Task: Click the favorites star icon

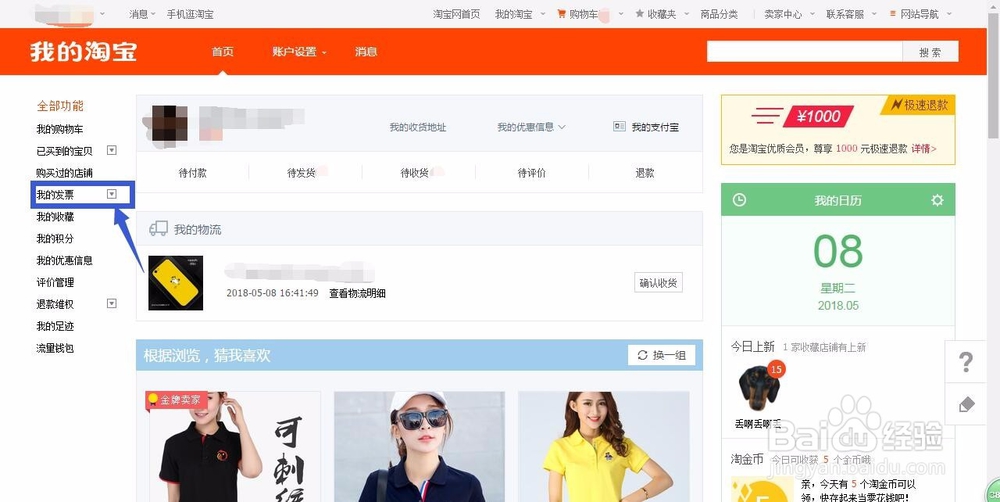Action: coord(640,13)
